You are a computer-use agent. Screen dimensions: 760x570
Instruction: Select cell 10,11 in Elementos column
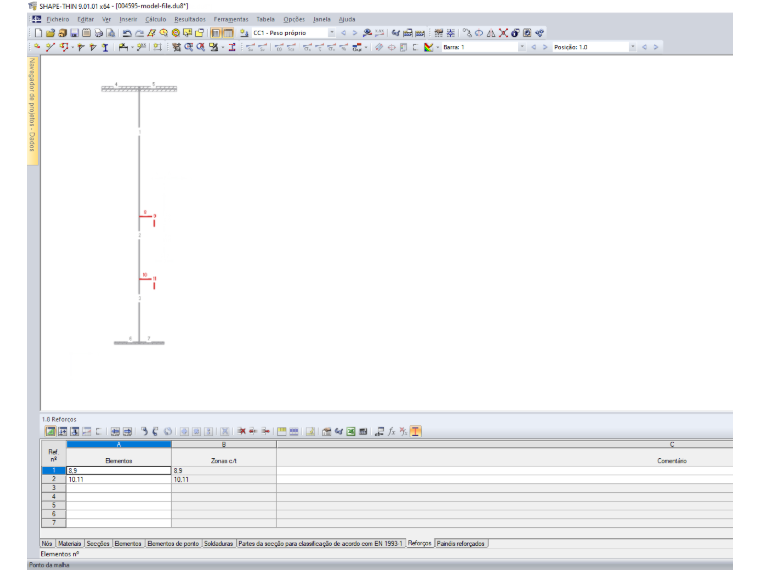click(x=119, y=479)
